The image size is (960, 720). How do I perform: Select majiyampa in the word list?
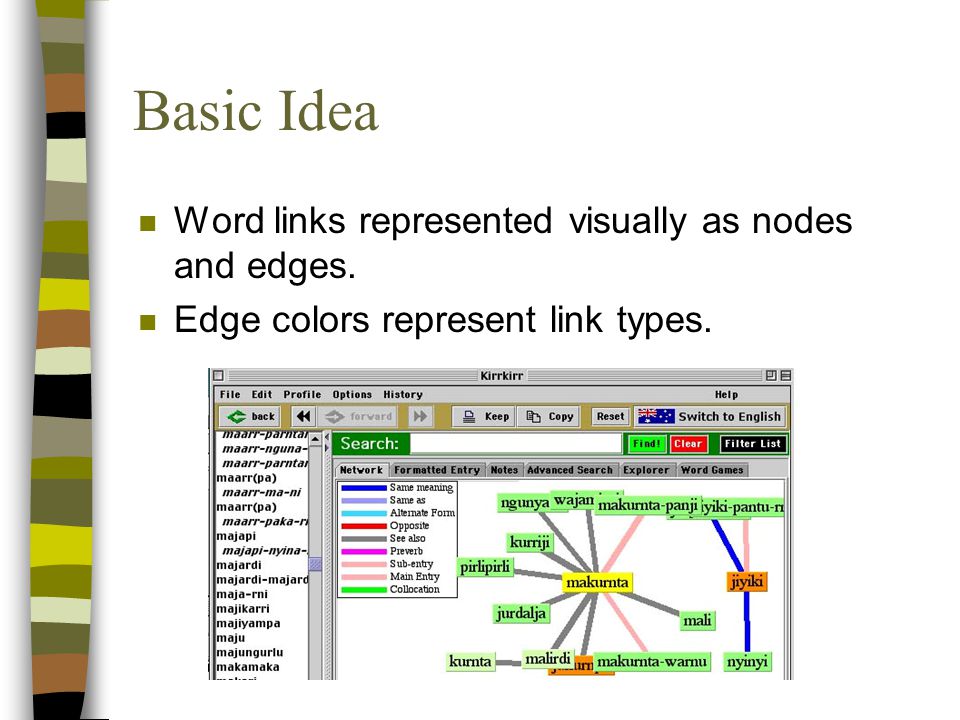[x=248, y=624]
